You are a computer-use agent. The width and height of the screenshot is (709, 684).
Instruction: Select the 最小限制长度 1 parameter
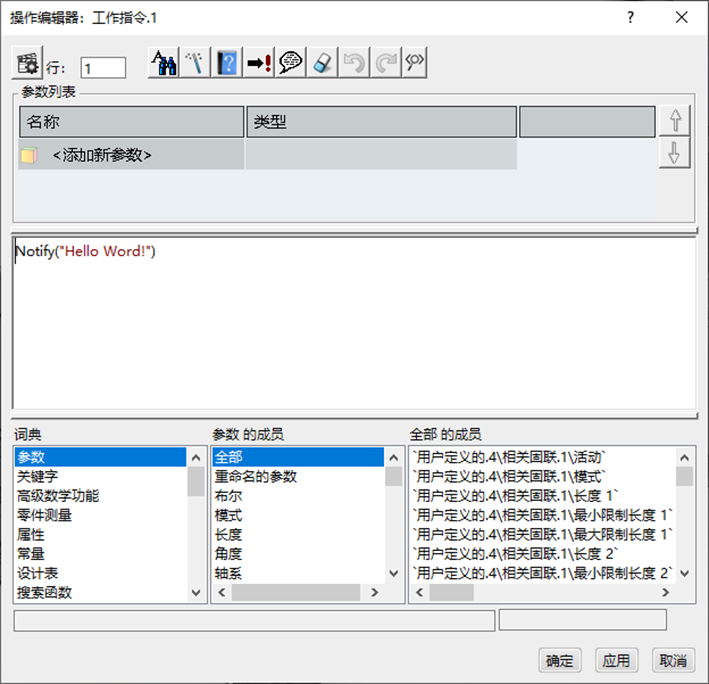point(543,515)
